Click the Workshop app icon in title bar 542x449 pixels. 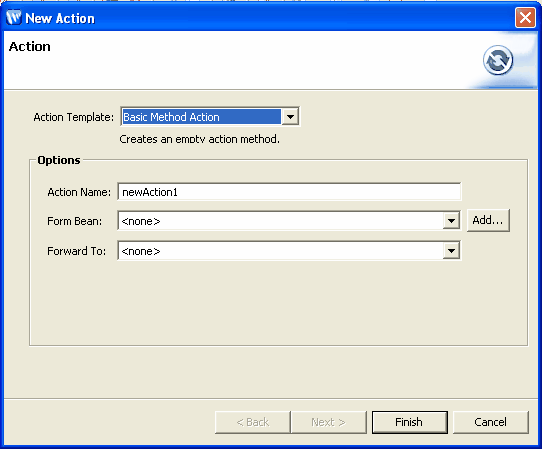coord(14,17)
